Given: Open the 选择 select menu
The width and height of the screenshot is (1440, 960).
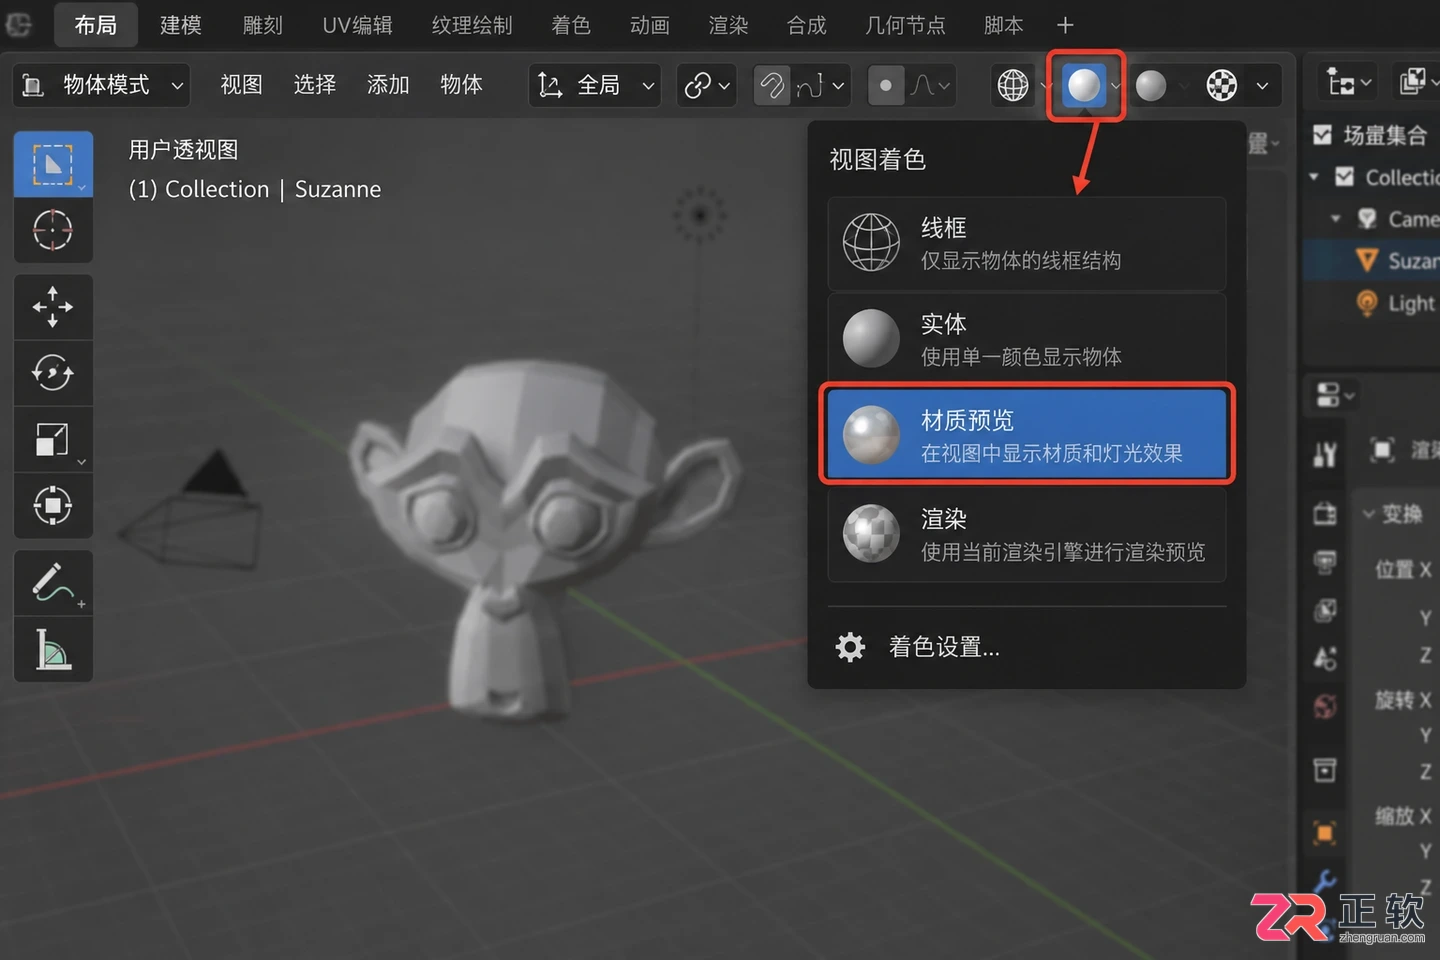Looking at the screenshot, I should pyautogui.click(x=314, y=85).
